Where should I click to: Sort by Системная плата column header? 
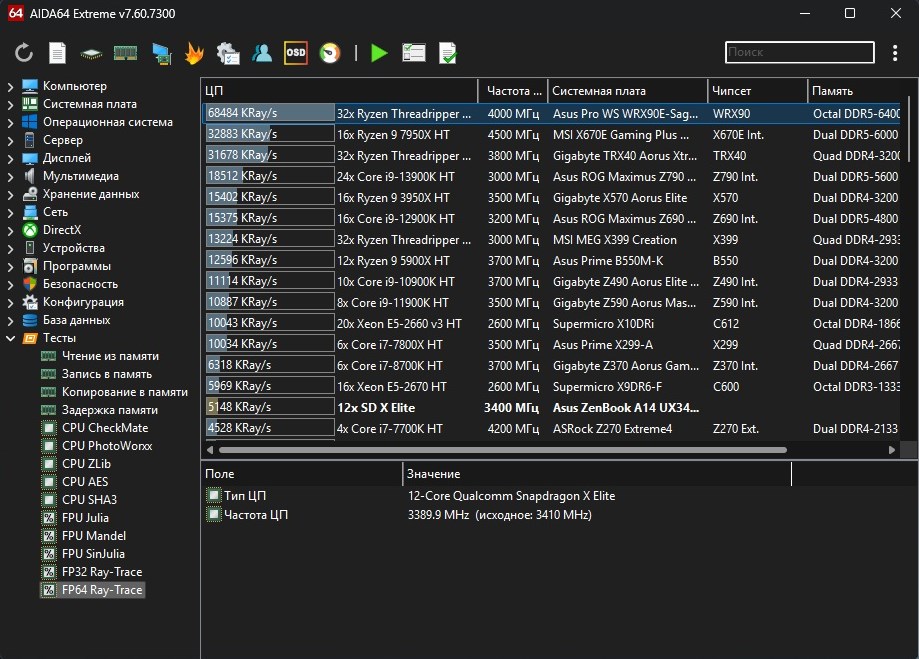(x=627, y=91)
